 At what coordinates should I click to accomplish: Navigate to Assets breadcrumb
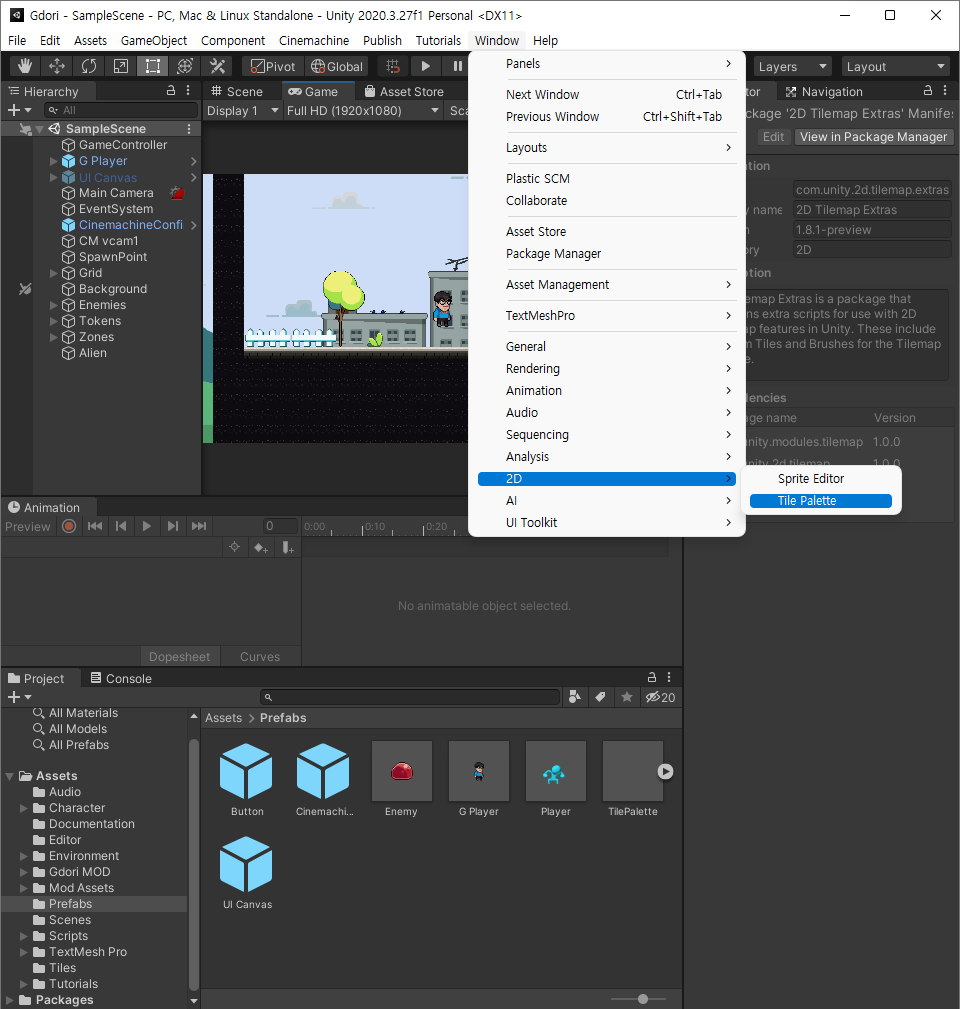pos(223,717)
